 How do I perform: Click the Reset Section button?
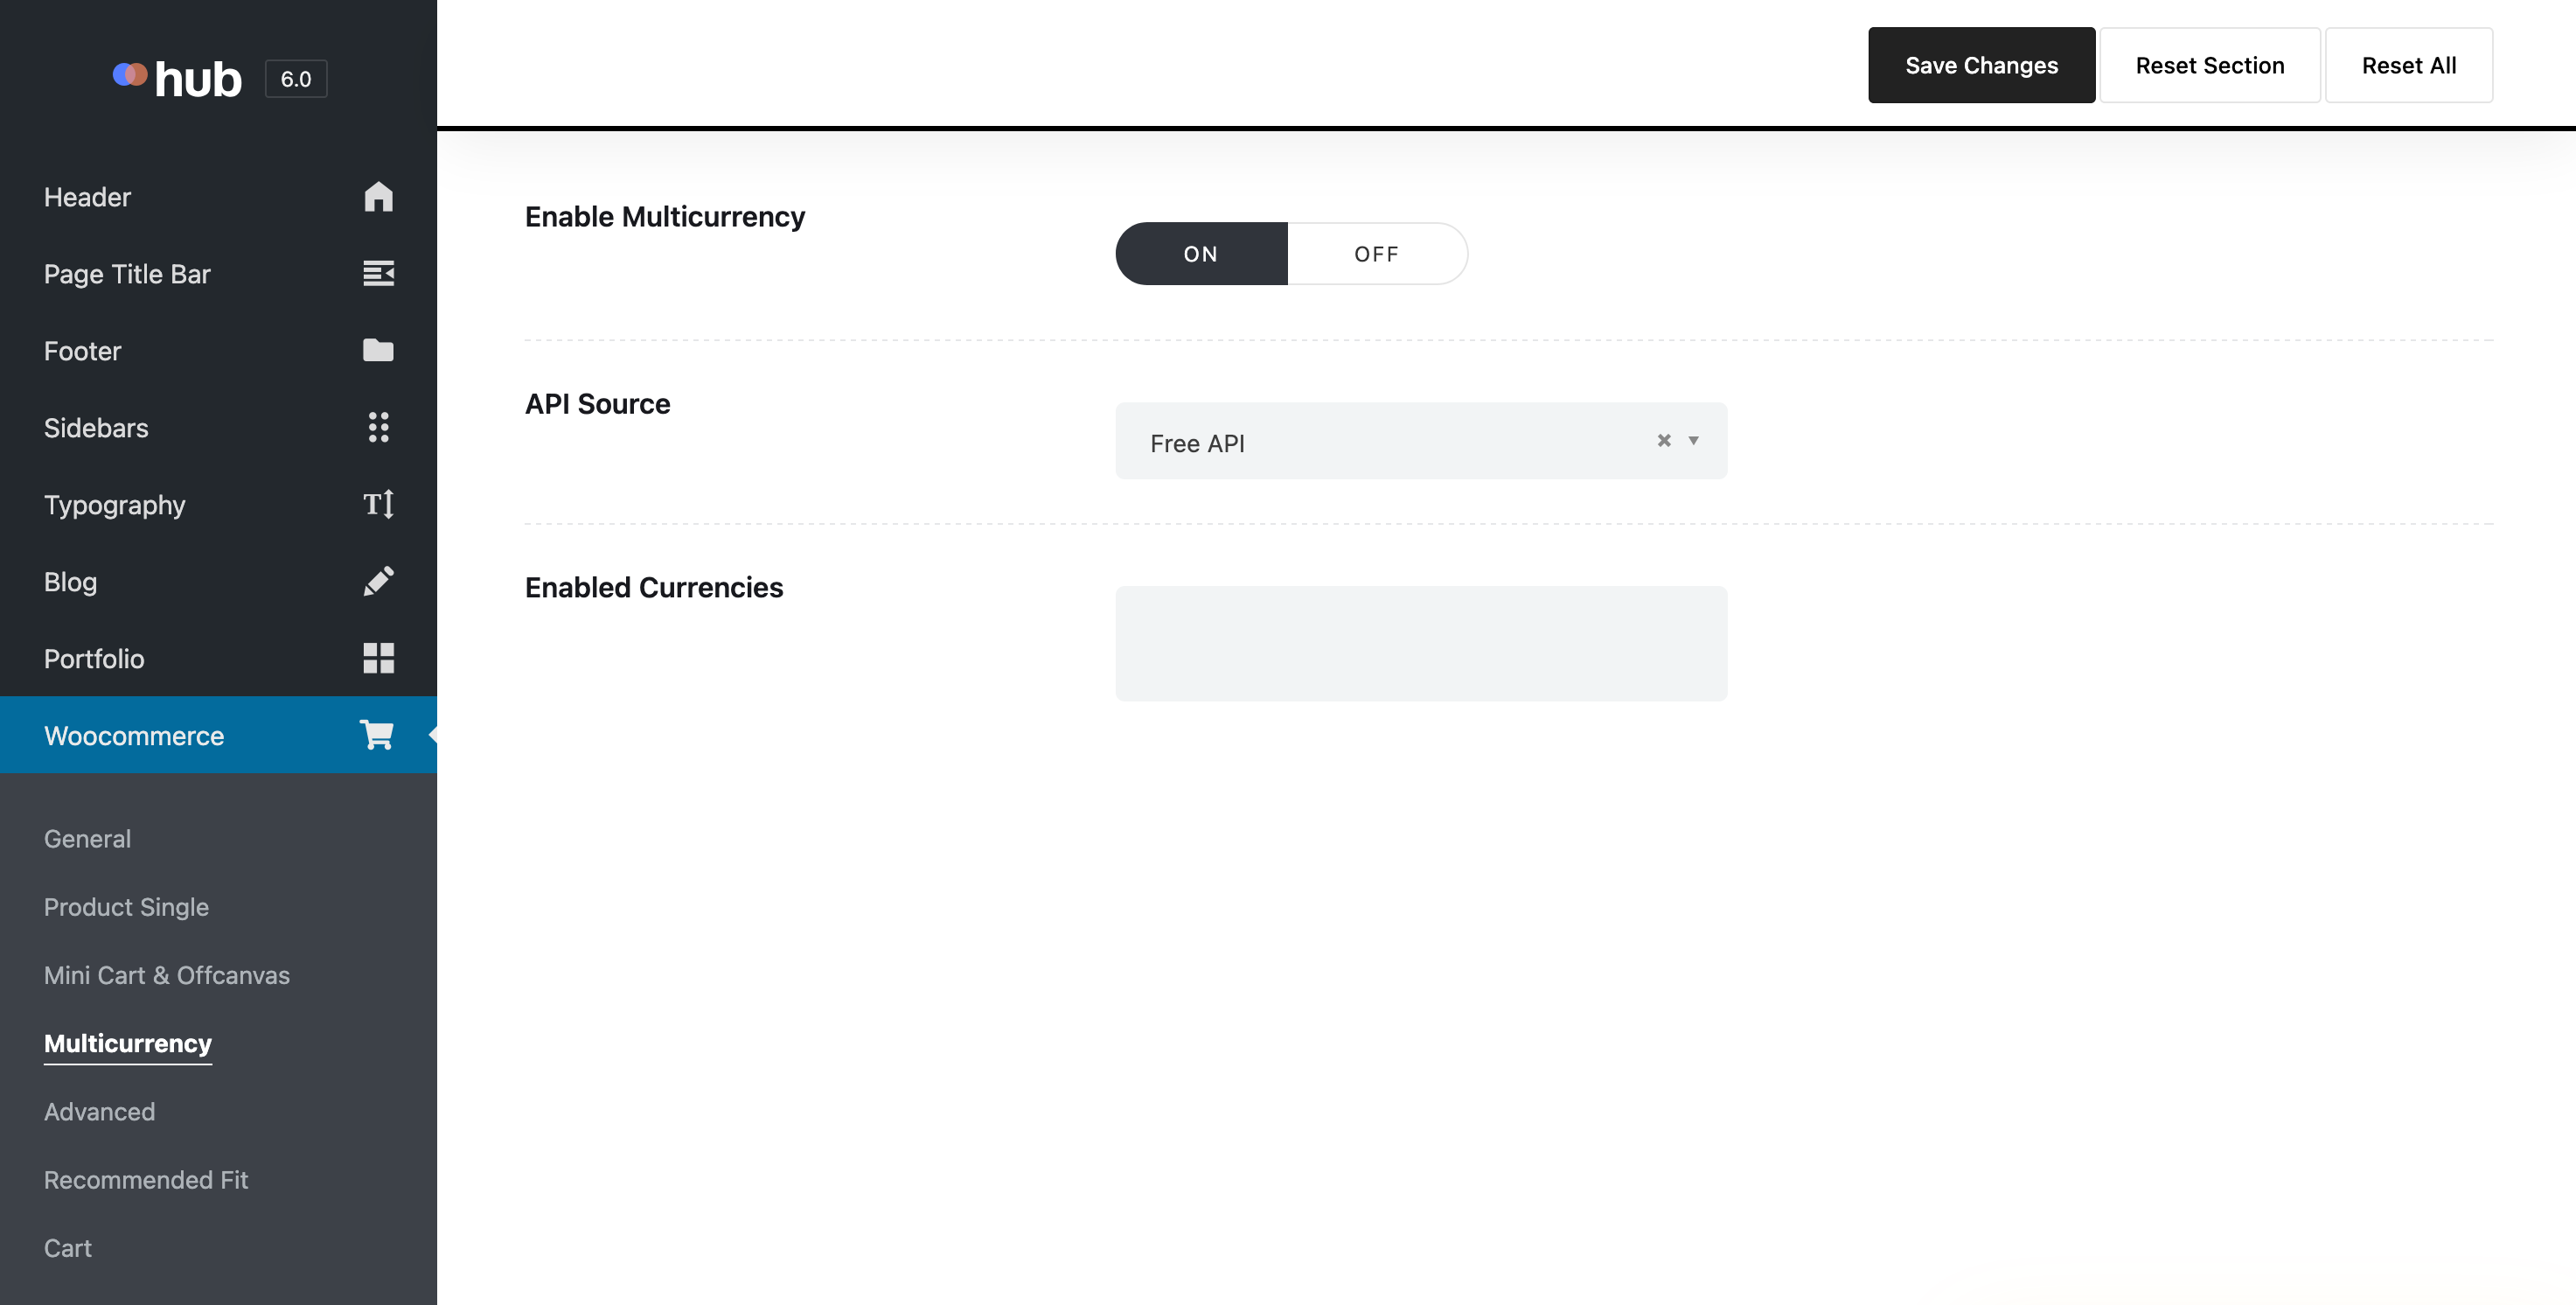(x=2209, y=65)
